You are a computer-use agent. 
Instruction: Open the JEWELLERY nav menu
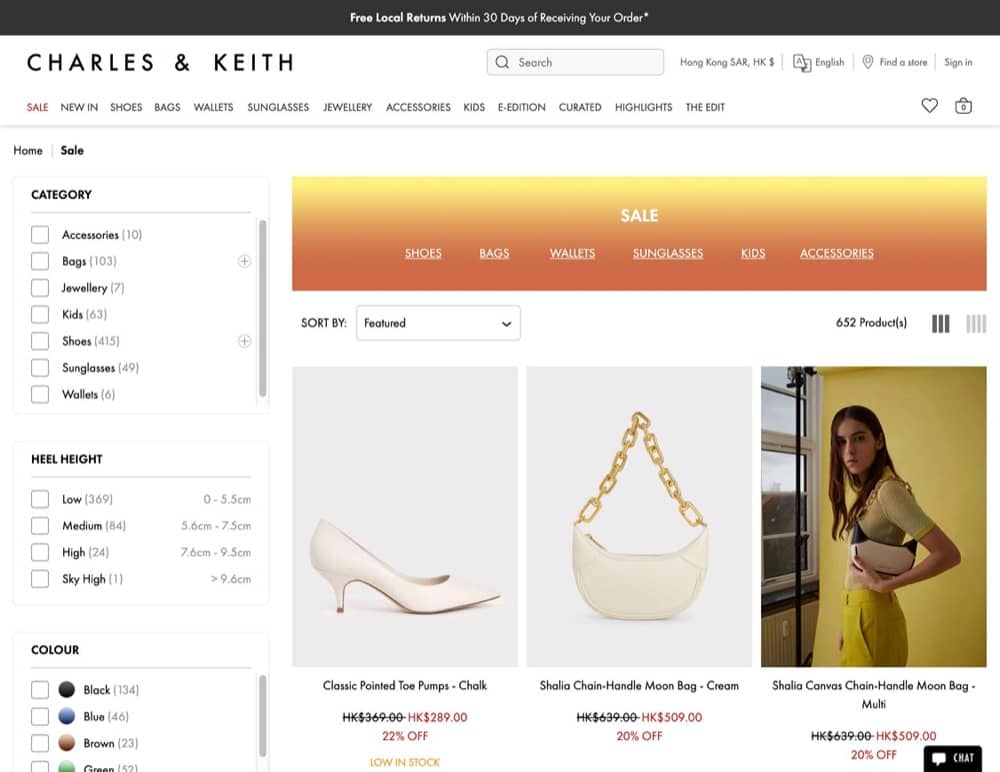click(x=348, y=107)
